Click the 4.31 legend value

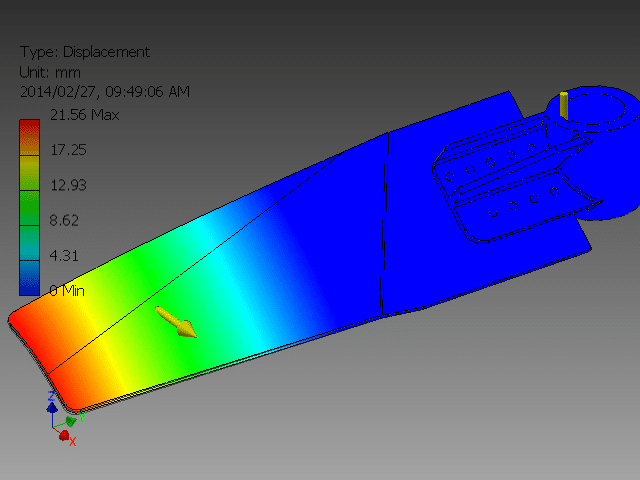click(65, 255)
